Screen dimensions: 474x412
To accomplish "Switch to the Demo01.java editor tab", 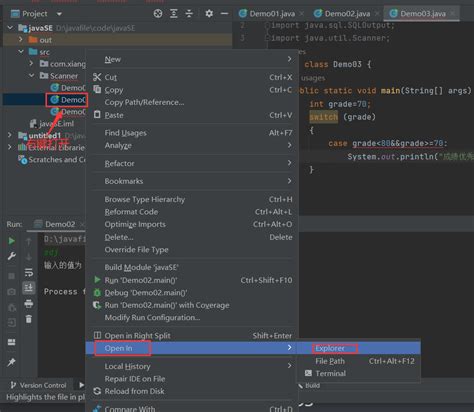I will tap(272, 14).
